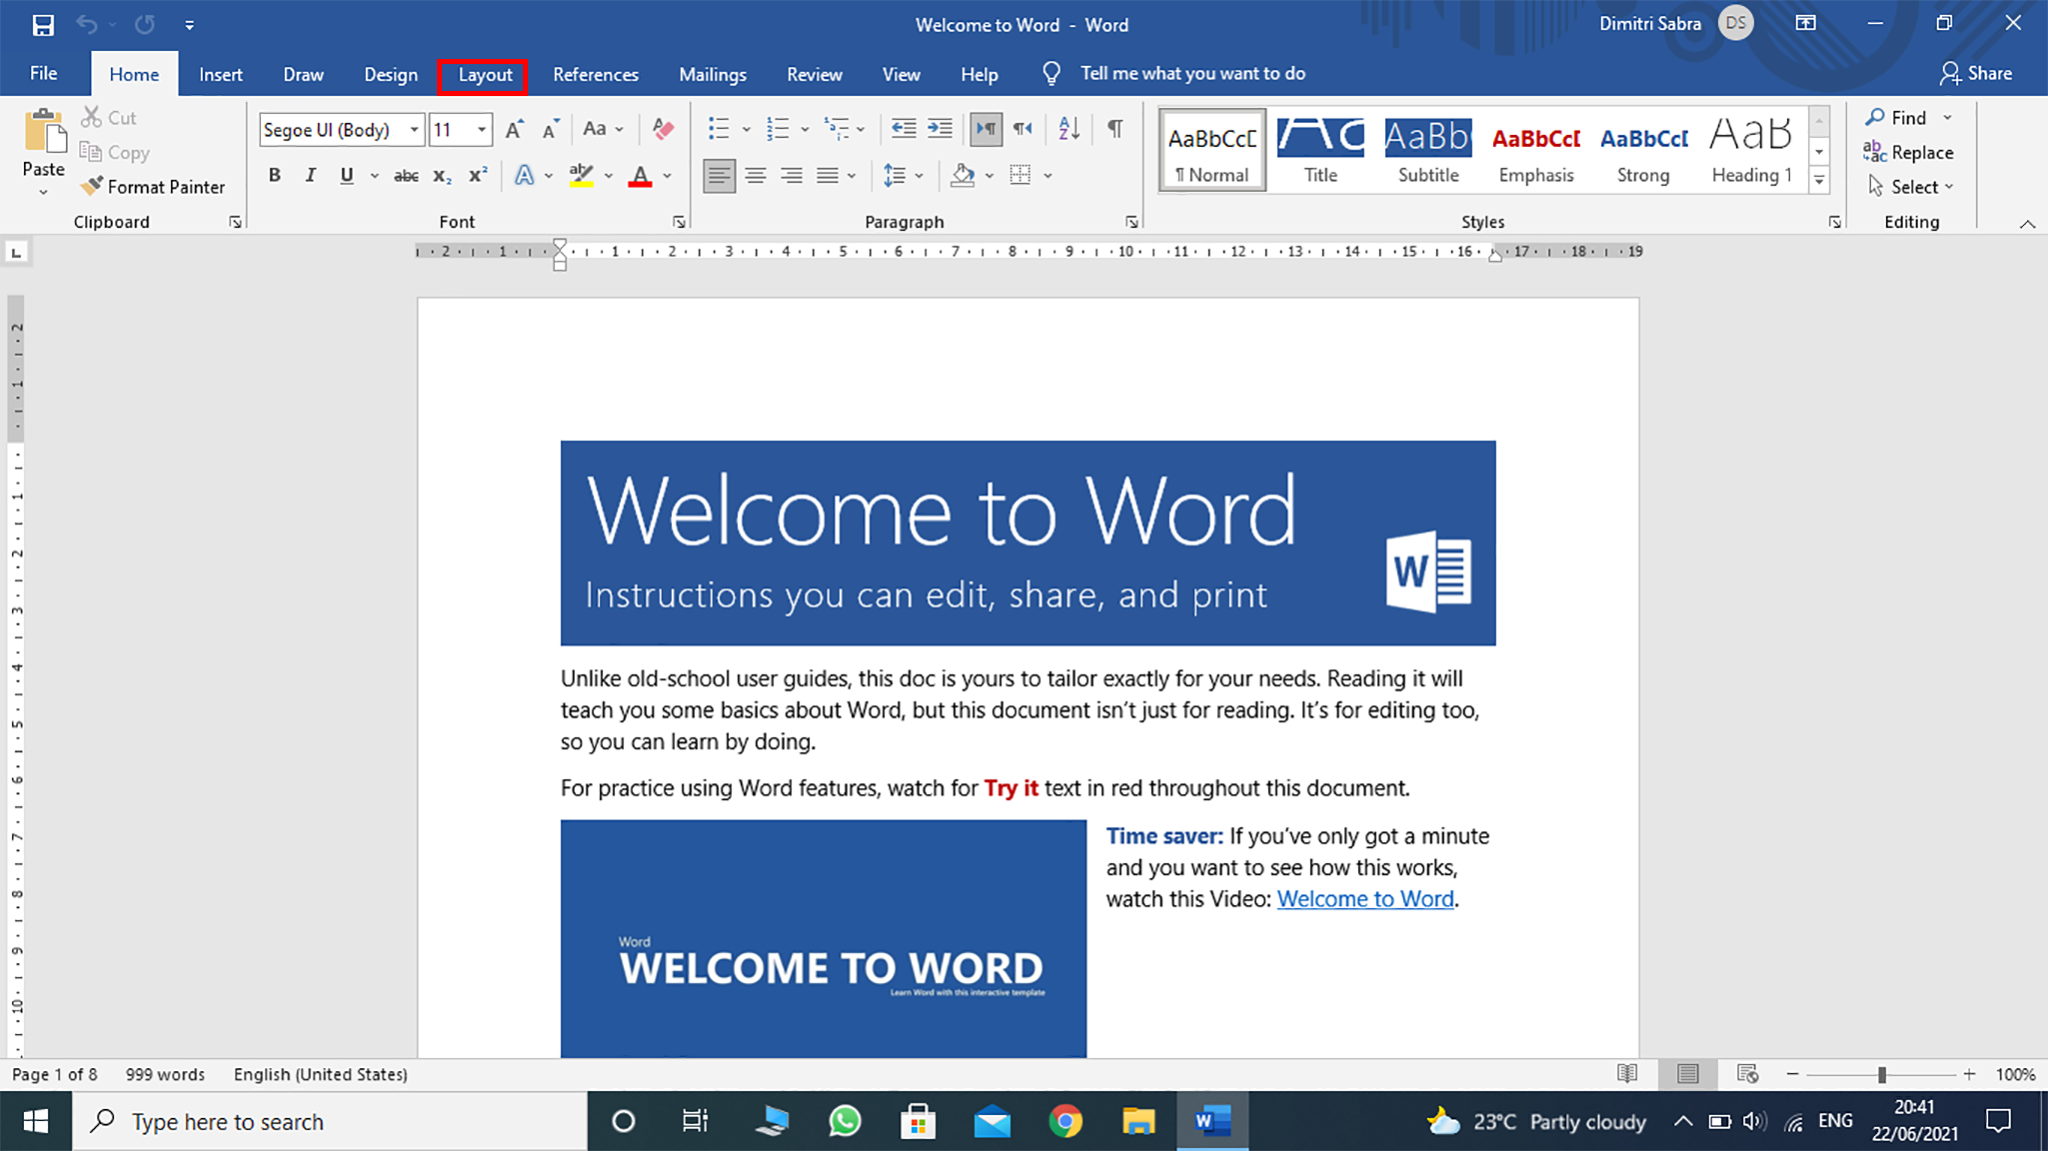The image size is (2048, 1151).
Task: Click the Share button
Action: tap(1976, 72)
